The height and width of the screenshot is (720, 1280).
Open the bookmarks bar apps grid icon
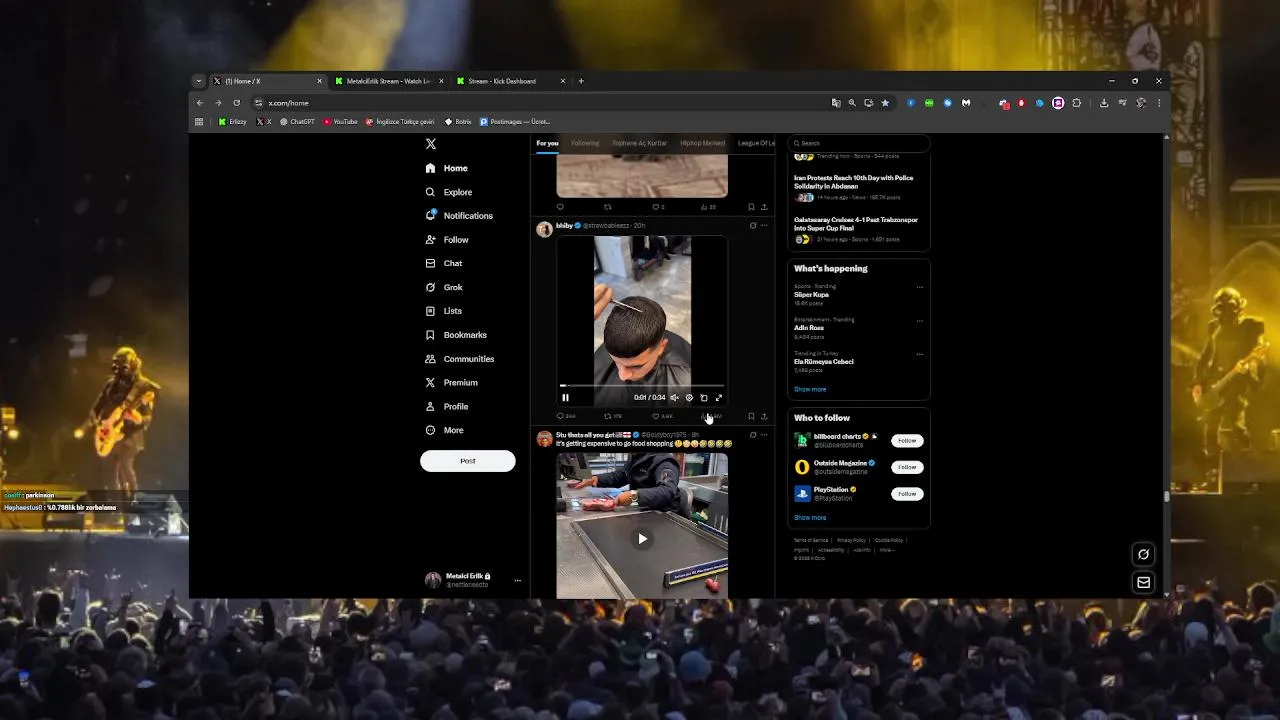pos(199,122)
